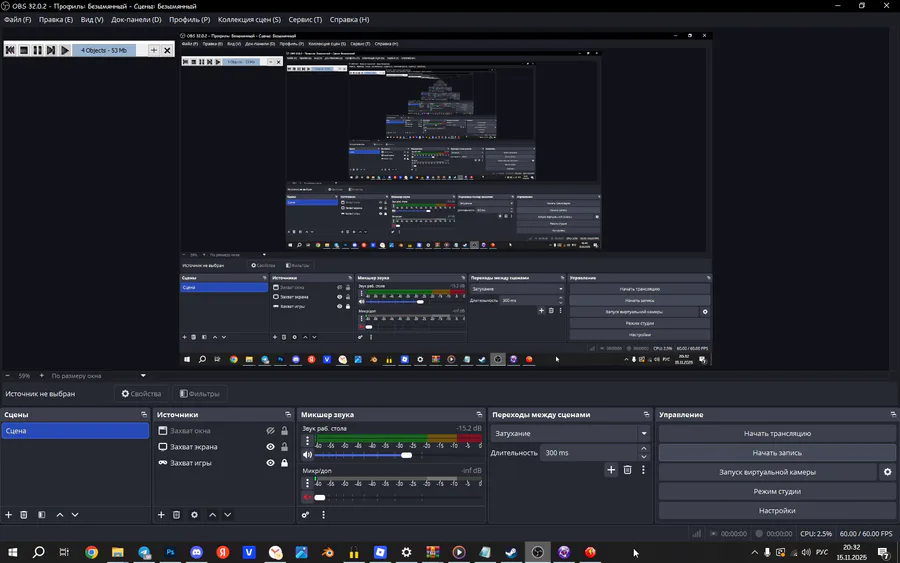Zoom out preview with minus icon
The image size is (900, 563).
tap(7, 376)
